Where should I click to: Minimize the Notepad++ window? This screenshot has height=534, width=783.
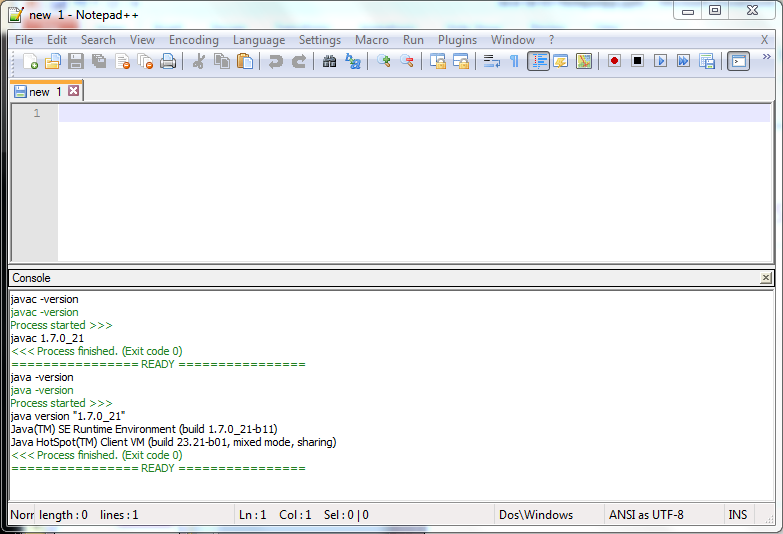[x=688, y=11]
